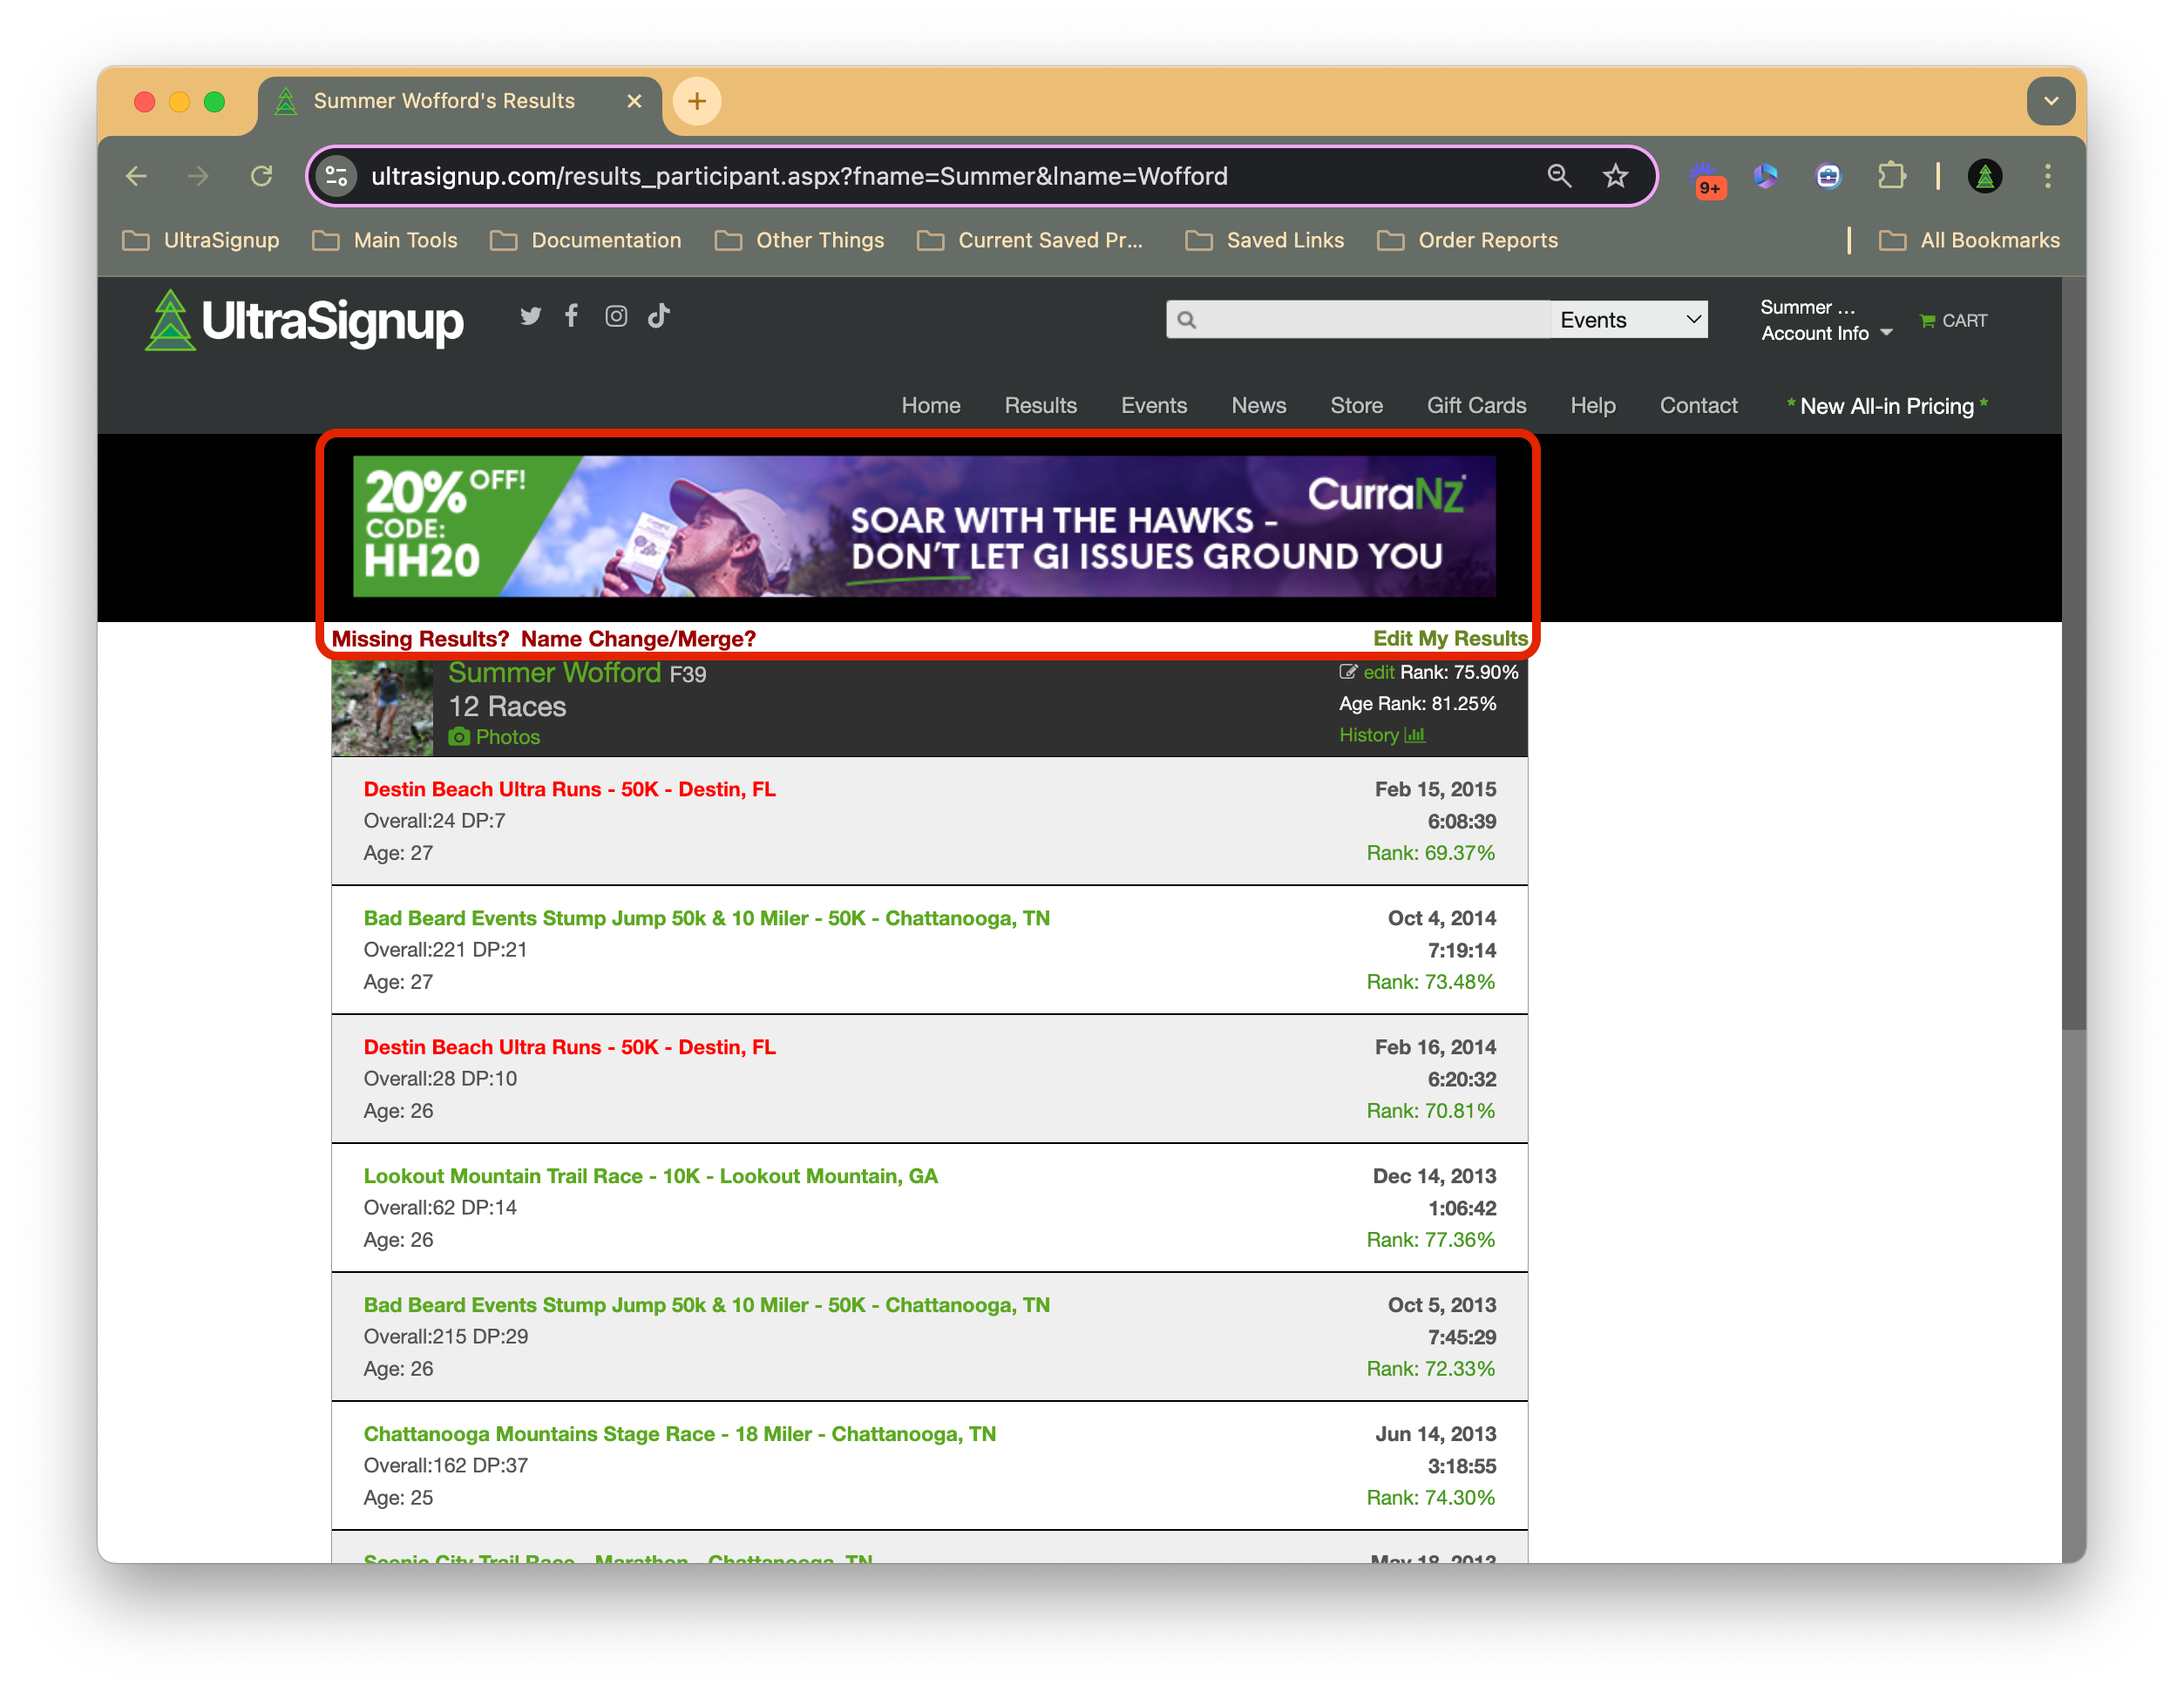Viewport: 2184px width, 1692px height.
Task: Open Store in site navigation
Action: (1356, 406)
